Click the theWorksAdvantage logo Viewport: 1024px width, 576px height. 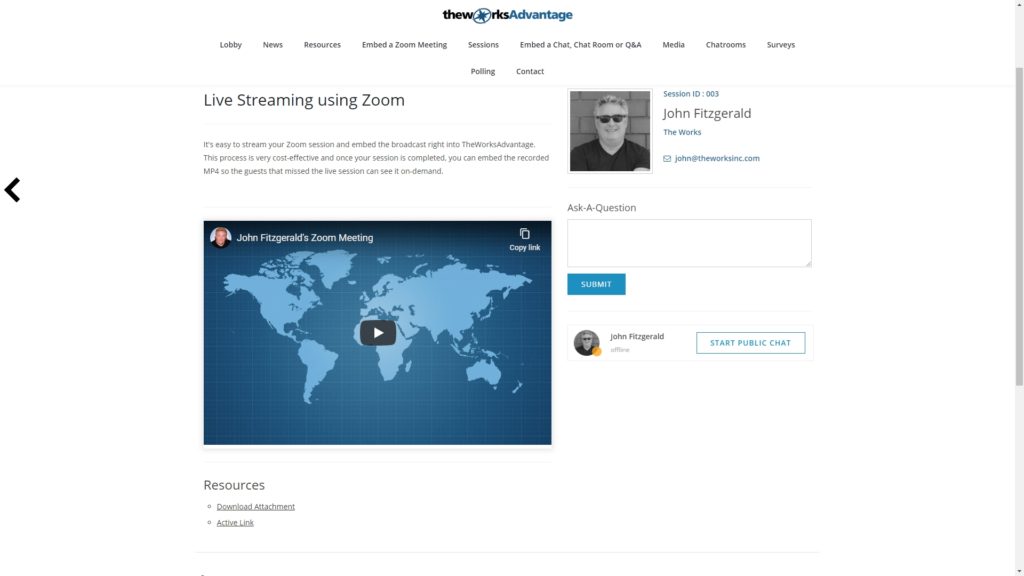click(507, 15)
